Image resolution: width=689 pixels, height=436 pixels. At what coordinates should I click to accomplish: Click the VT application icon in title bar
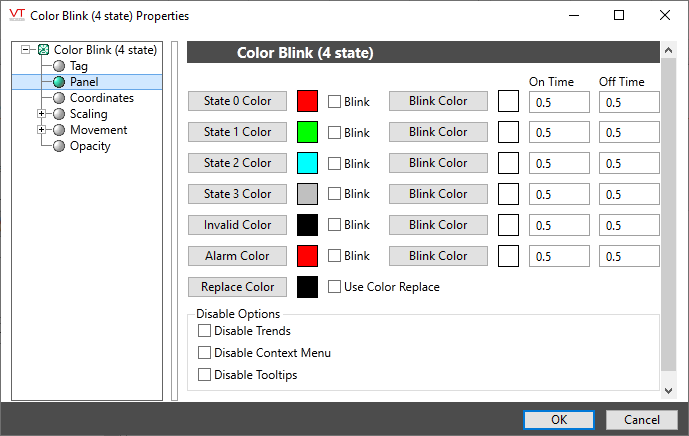click(16, 15)
